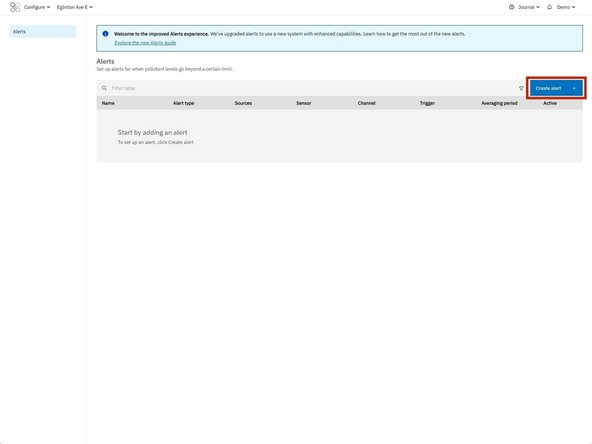
Task: Click the Journal help circle icon
Action: [512, 7]
